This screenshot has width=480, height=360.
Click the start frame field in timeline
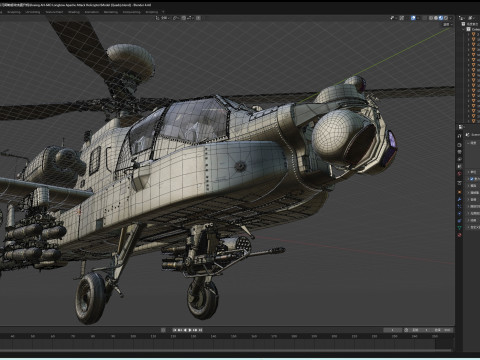point(421,330)
